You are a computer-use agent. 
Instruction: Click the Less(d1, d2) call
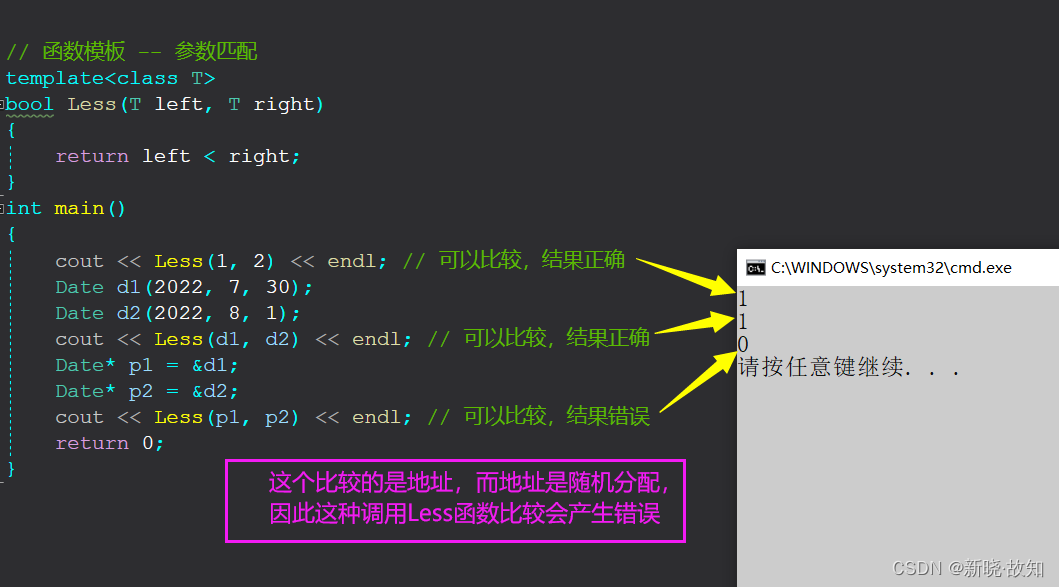(226, 339)
